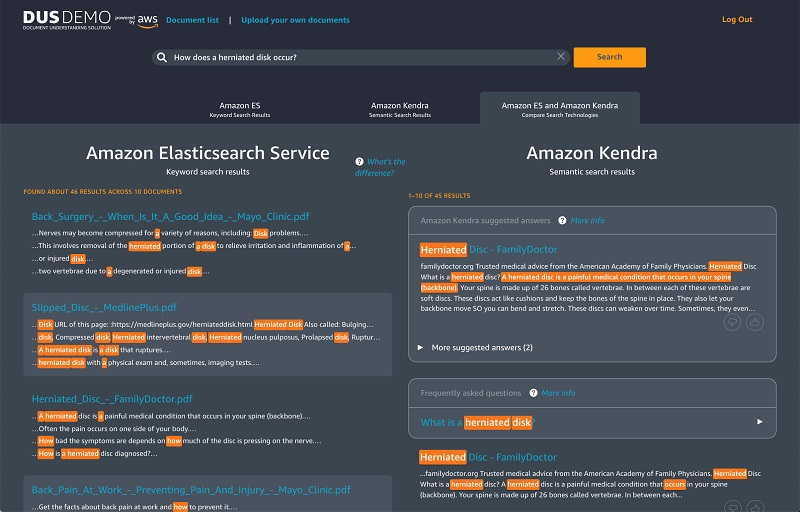
Task: Click help icon beside Frequently asked questions
Action: pyautogui.click(x=533, y=393)
